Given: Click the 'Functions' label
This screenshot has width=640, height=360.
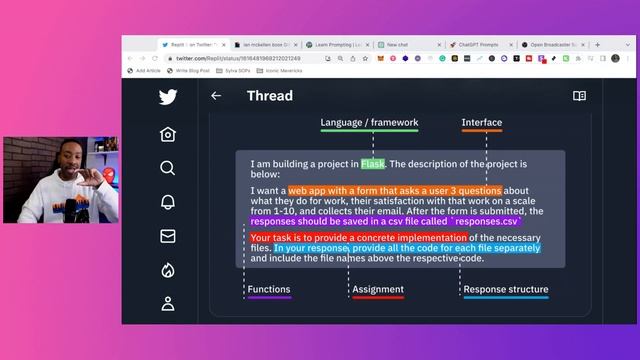Looking at the screenshot, I should (269, 289).
